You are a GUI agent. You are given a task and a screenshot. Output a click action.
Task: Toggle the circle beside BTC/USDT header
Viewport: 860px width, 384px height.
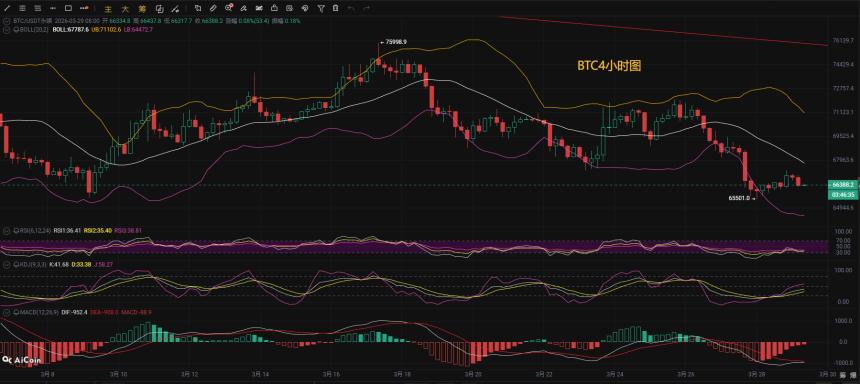pos(7,21)
